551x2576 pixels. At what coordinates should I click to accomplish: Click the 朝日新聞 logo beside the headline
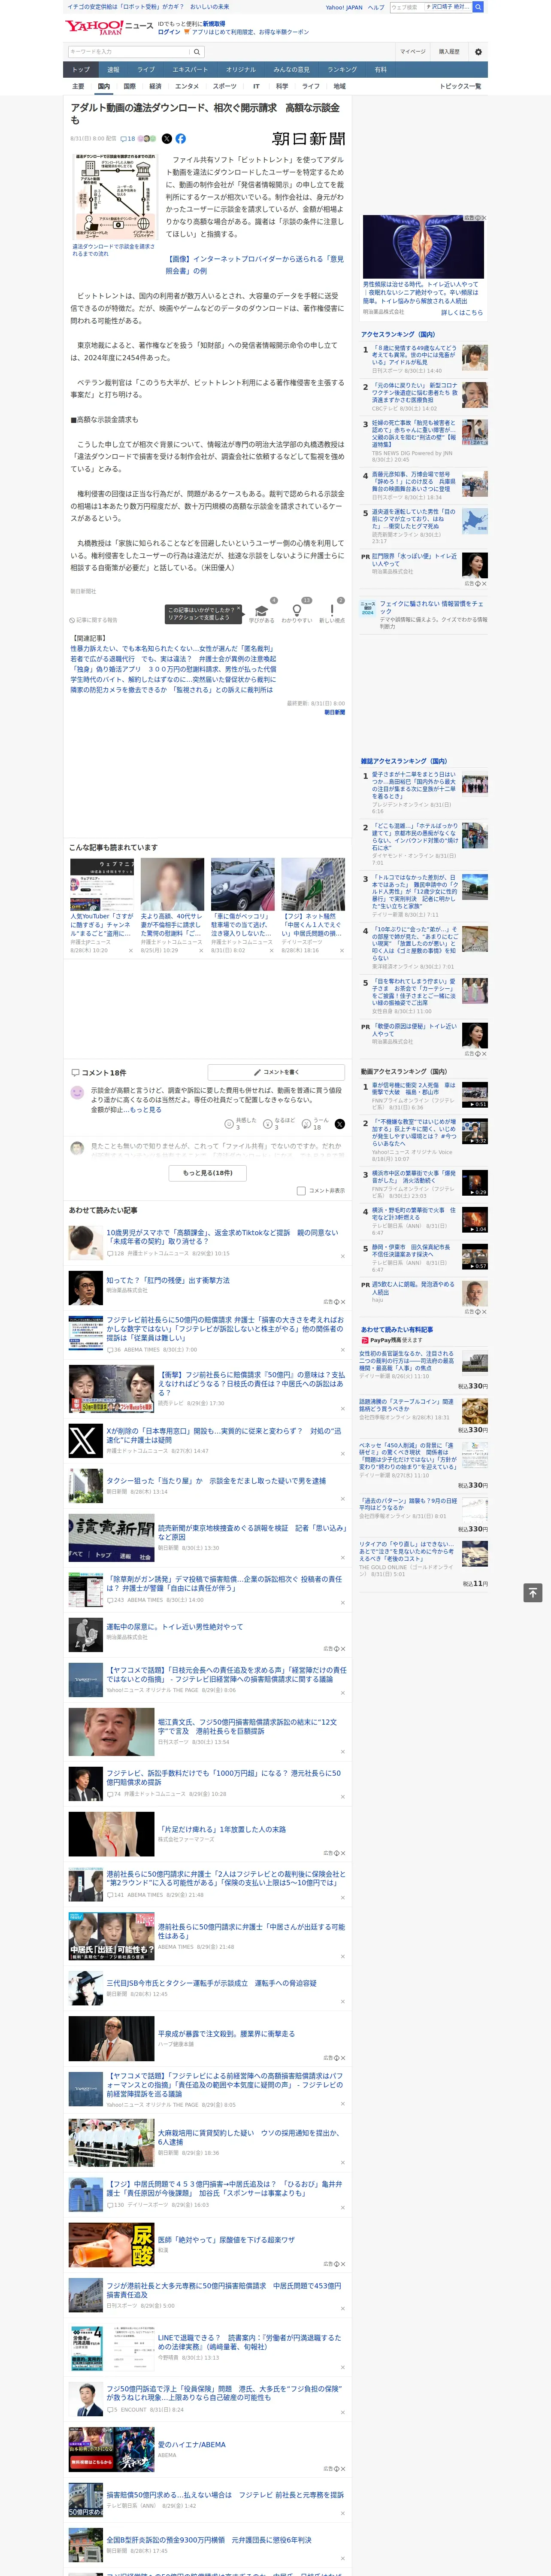tap(308, 139)
